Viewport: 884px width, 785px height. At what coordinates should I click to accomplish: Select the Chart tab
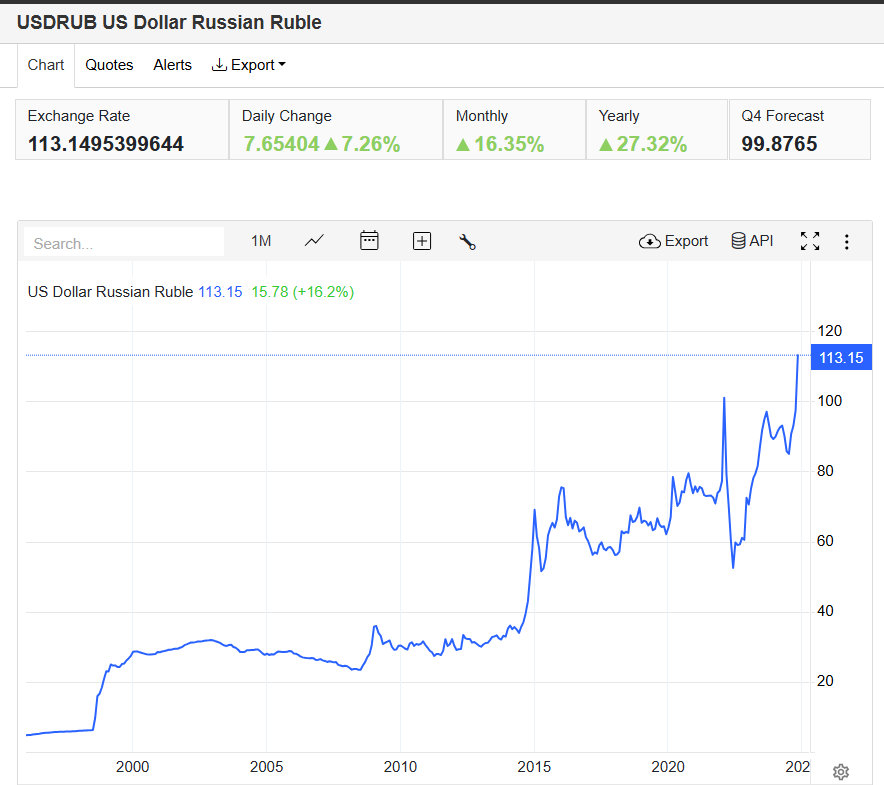[46, 65]
